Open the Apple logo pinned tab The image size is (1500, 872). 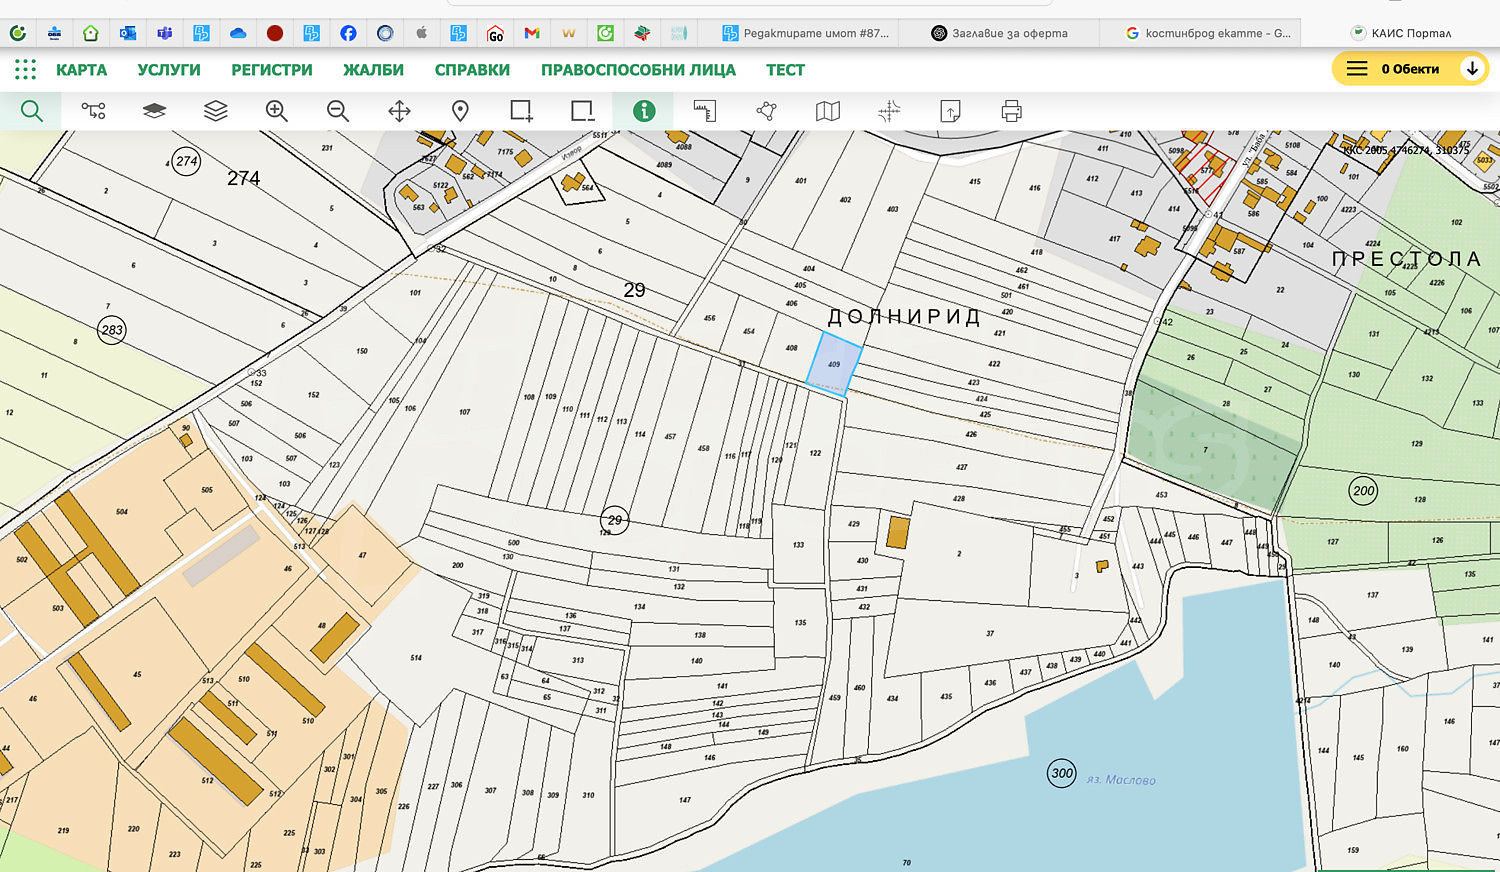(422, 33)
